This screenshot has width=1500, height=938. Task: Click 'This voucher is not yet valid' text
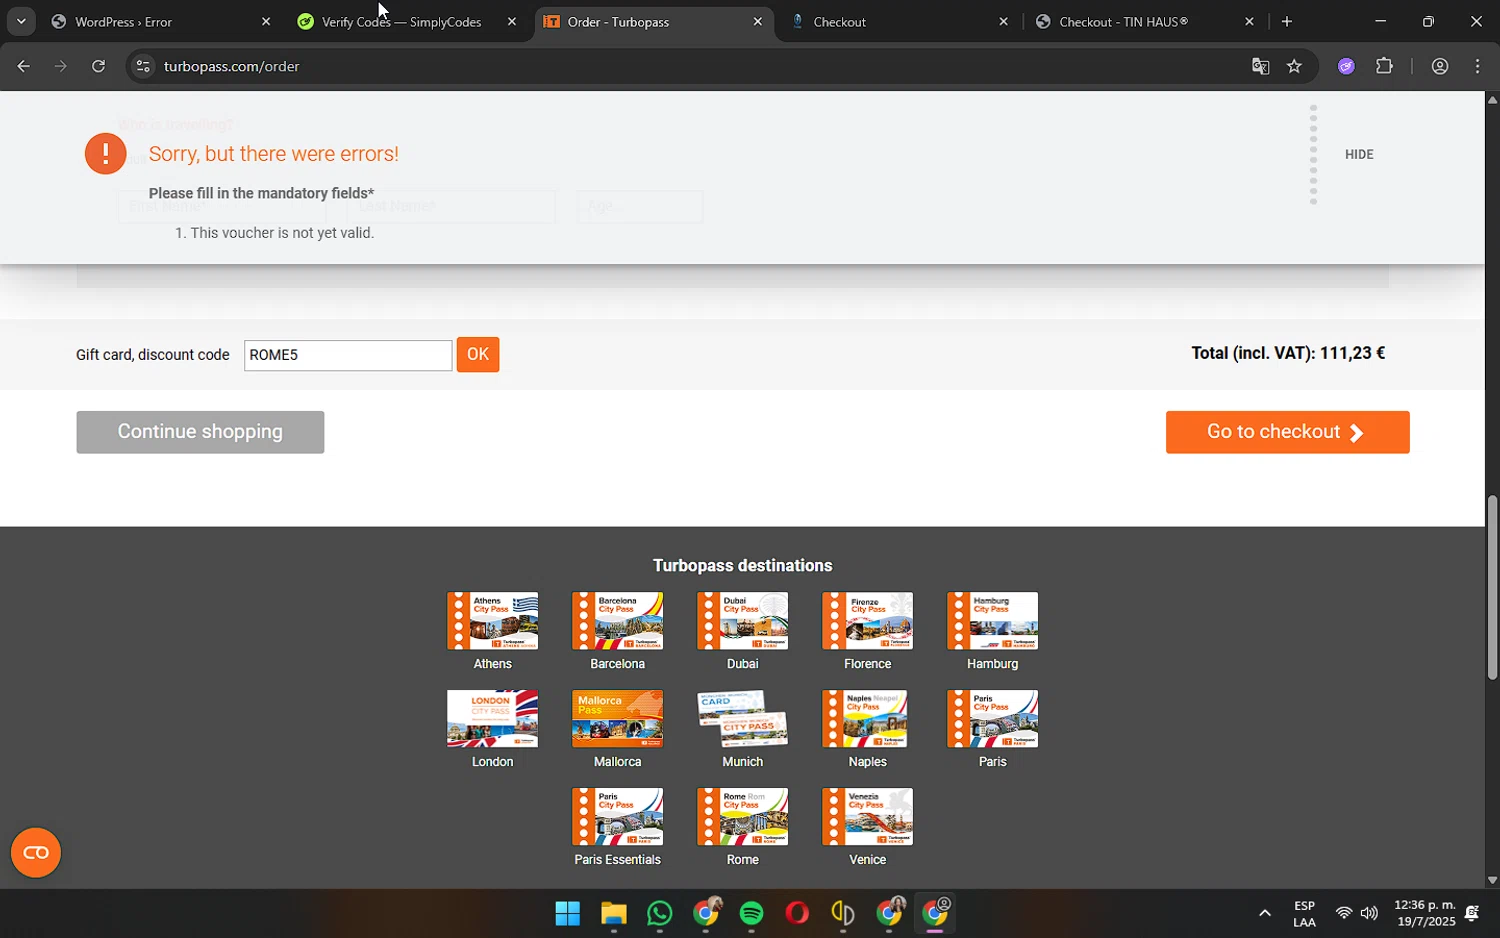tap(282, 233)
